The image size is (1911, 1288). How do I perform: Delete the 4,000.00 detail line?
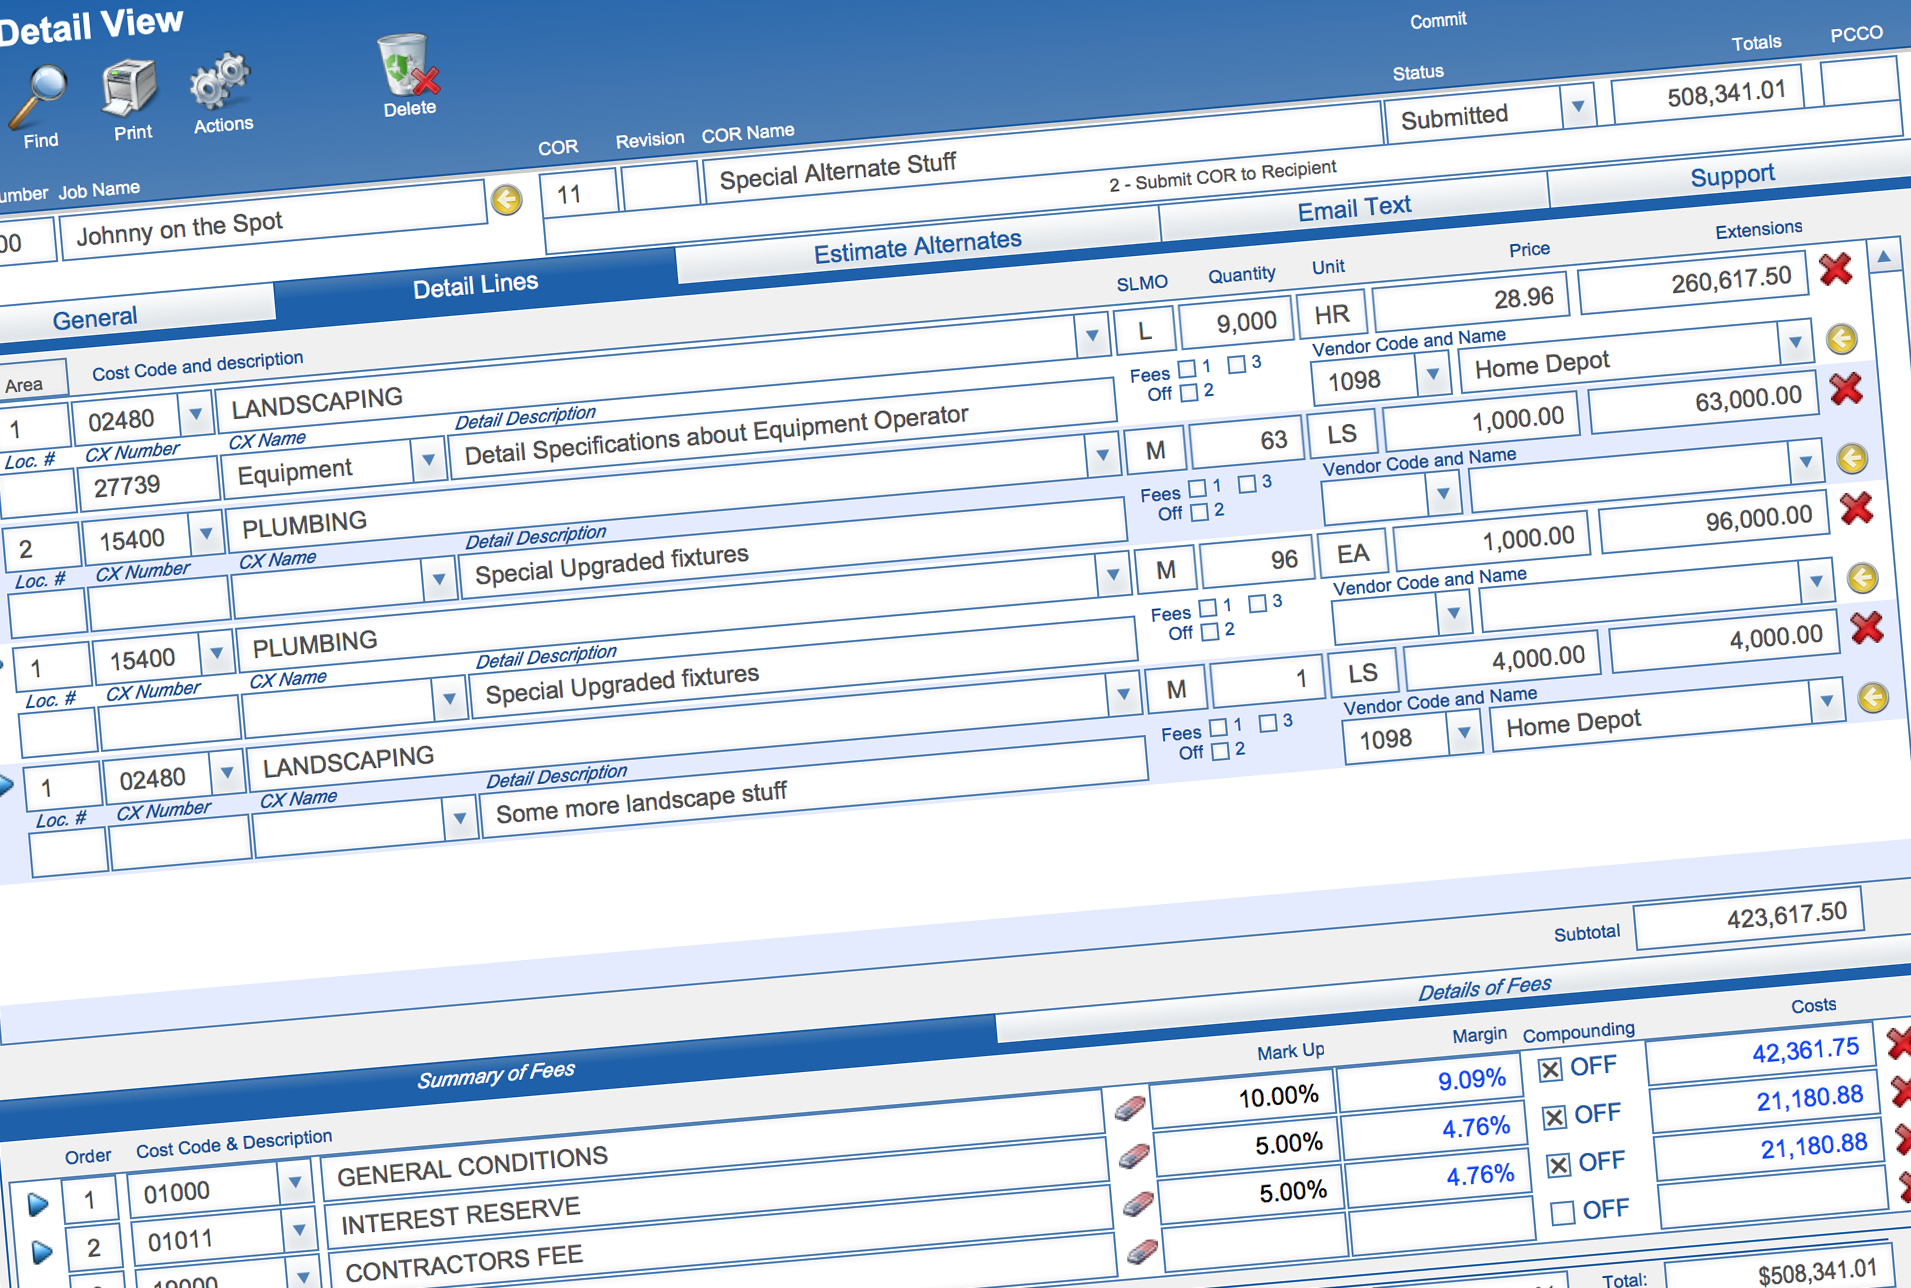[x=1866, y=628]
